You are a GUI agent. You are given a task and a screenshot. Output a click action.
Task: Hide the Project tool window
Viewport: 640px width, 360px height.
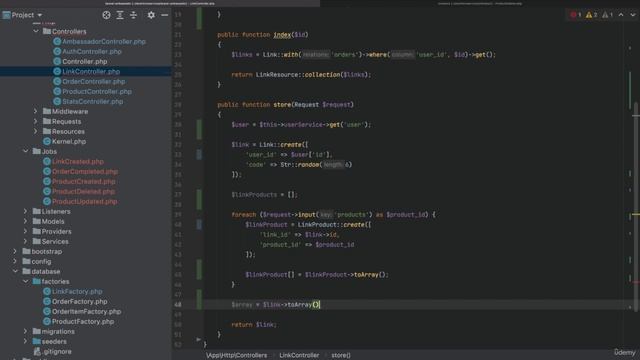(164, 15)
